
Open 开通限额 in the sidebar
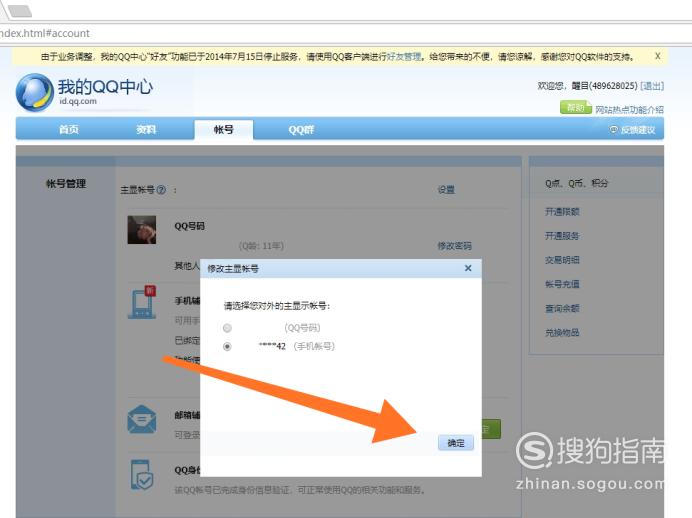coord(562,211)
